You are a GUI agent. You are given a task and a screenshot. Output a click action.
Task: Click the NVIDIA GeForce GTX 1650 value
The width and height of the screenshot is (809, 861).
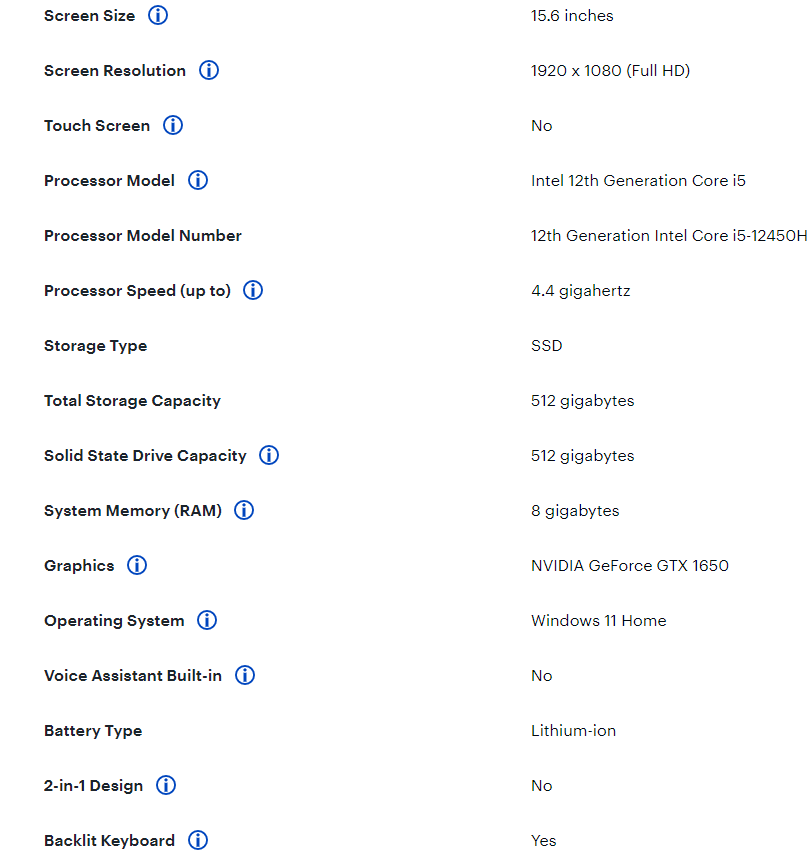(629, 566)
